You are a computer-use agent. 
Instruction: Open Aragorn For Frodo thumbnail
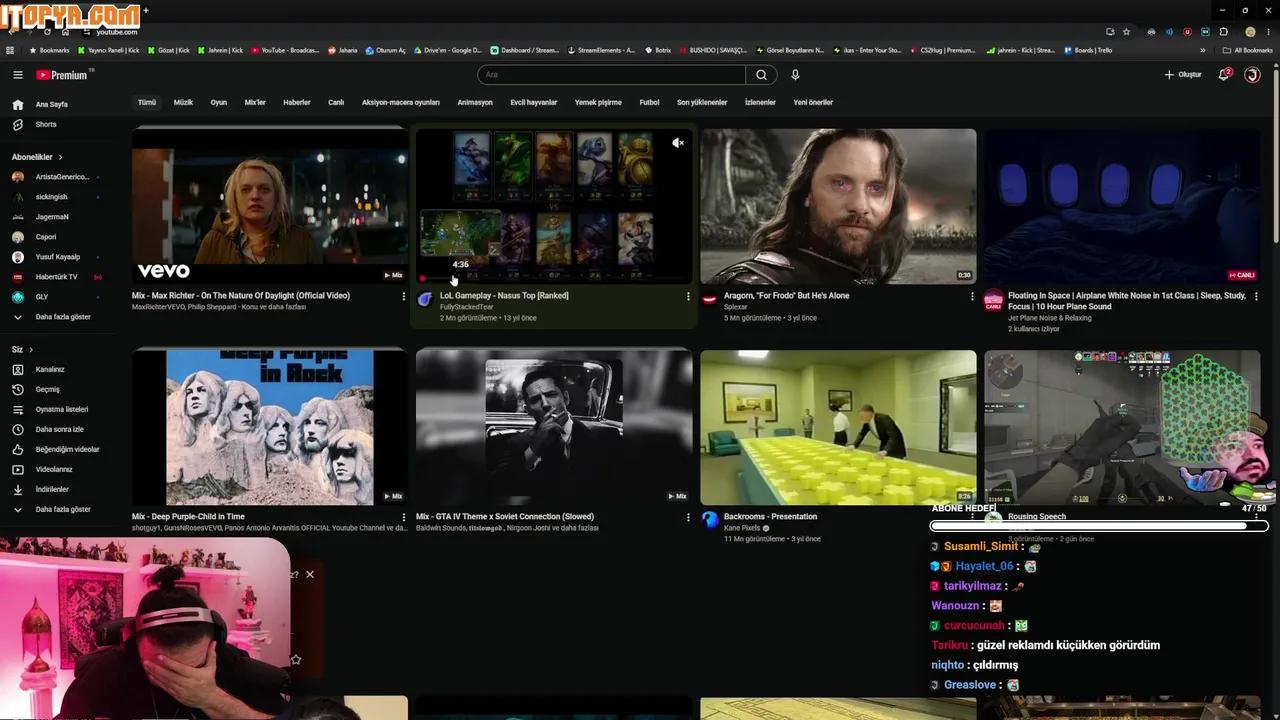point(838,206)
